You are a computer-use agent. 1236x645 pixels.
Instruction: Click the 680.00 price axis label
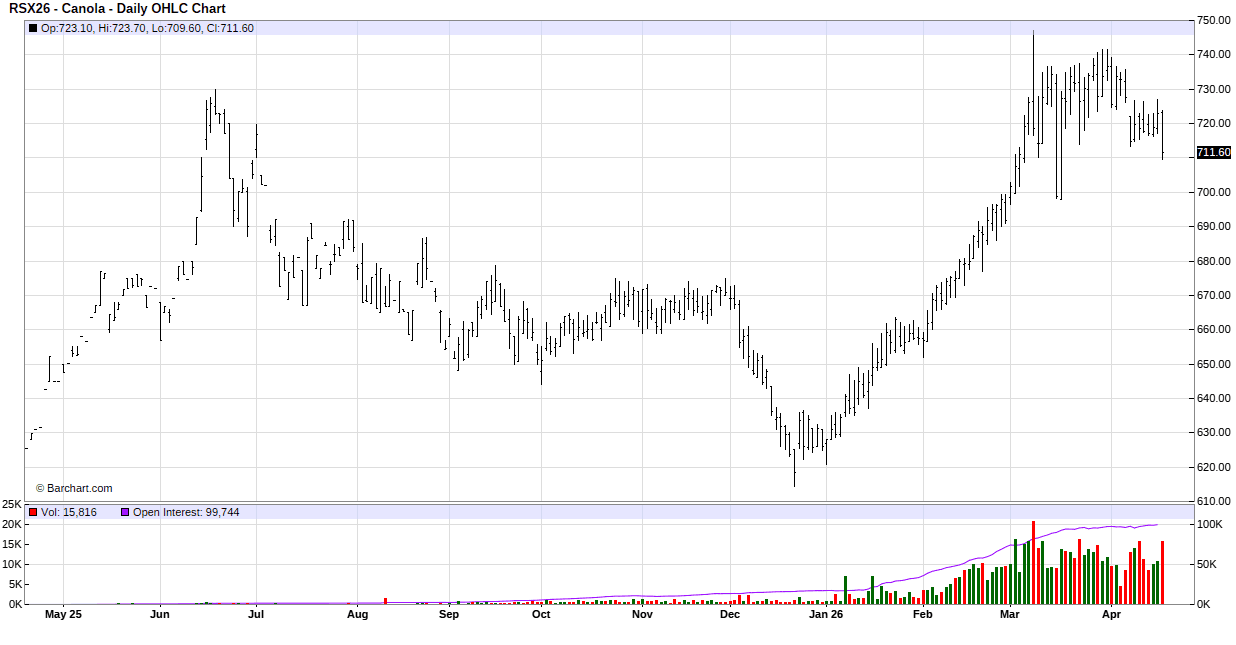1213,261
